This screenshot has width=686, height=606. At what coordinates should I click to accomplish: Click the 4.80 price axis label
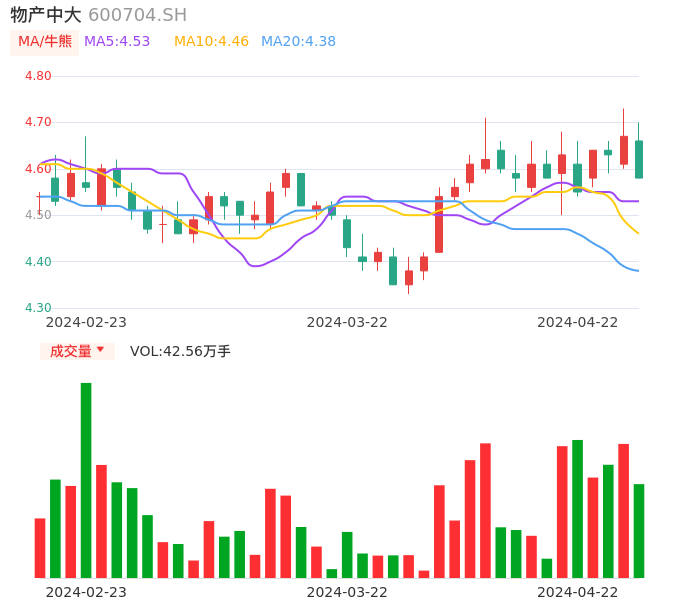[38, 76]
